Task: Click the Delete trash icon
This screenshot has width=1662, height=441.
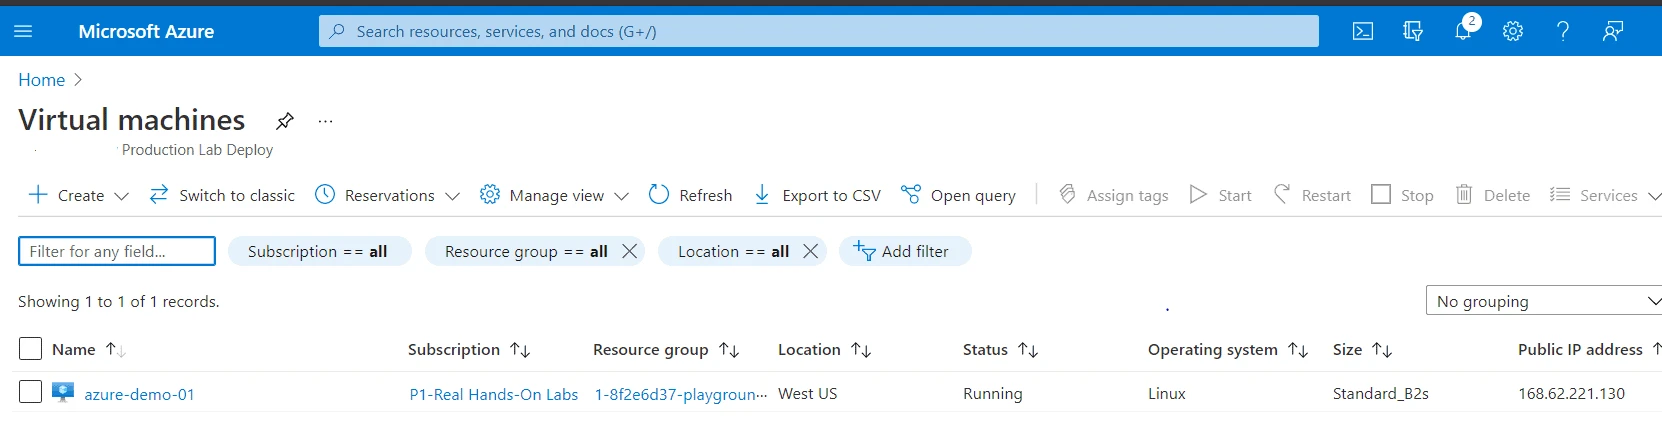Action: tap(1464, 194)
